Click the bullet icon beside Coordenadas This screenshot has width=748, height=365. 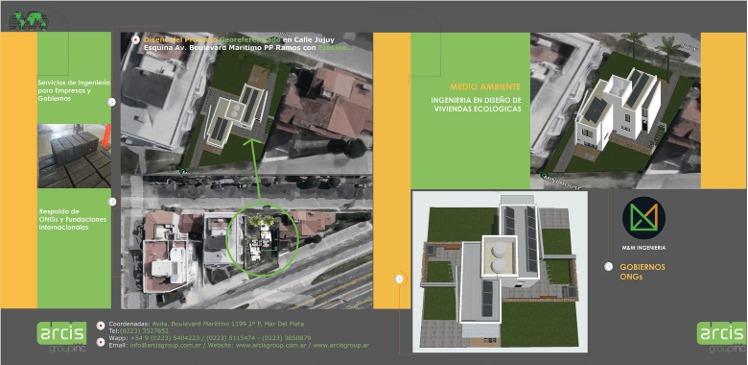coord(100,326)
